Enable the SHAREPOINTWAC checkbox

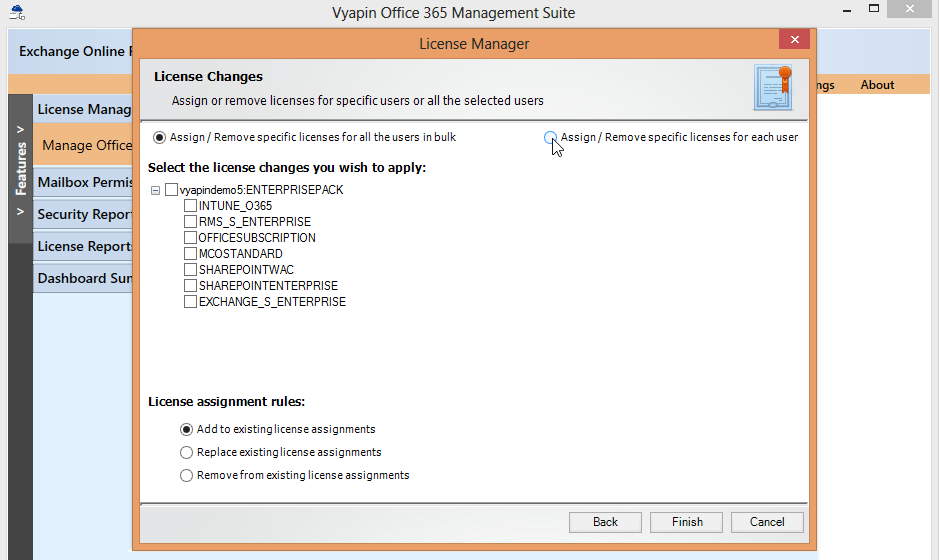click(190, 270)
